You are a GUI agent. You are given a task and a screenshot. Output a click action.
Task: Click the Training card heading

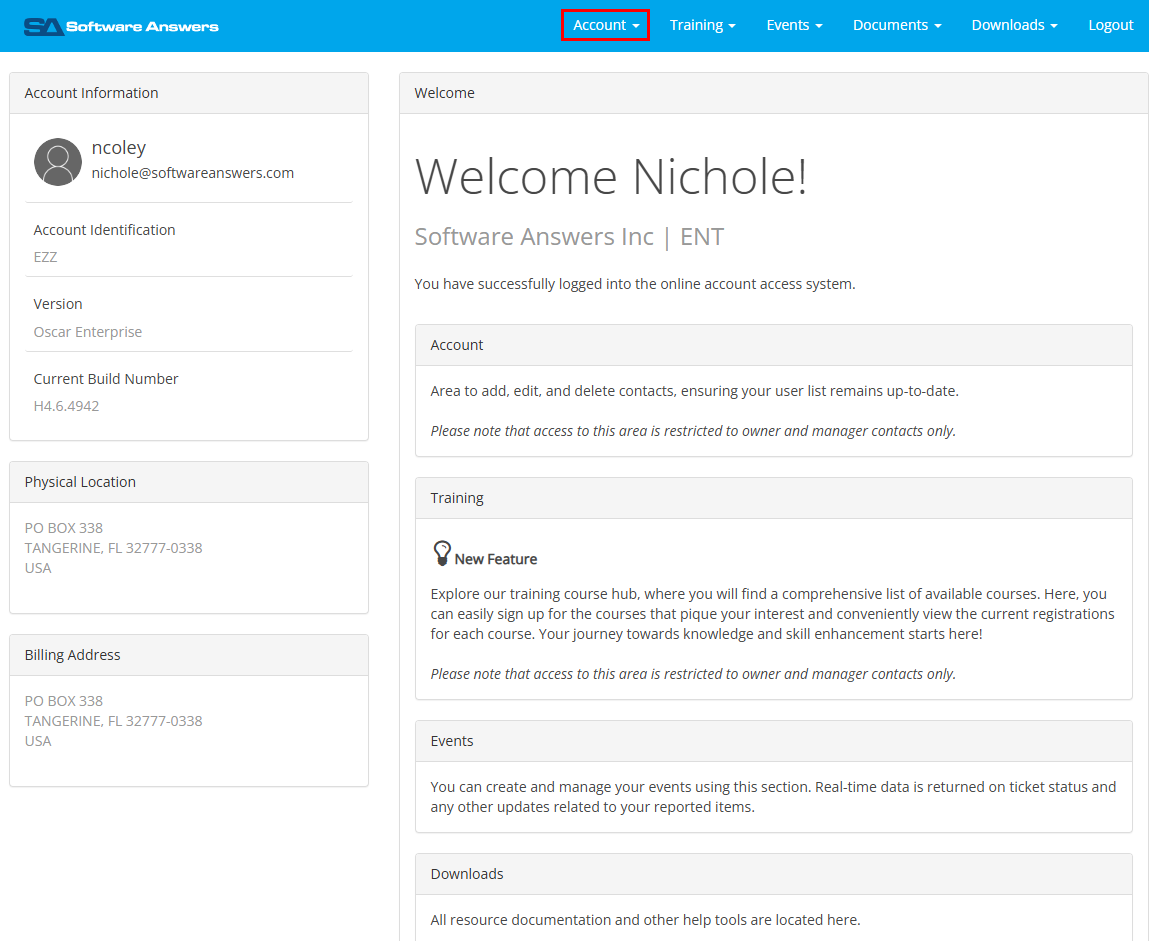tap(457, 498)
